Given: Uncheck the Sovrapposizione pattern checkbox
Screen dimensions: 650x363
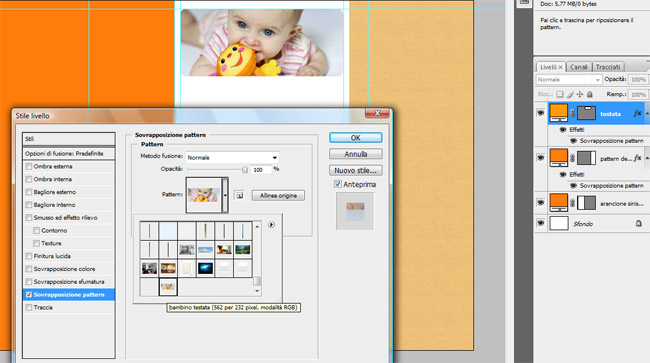Looking at the screenshot, I should click(29, 295).
